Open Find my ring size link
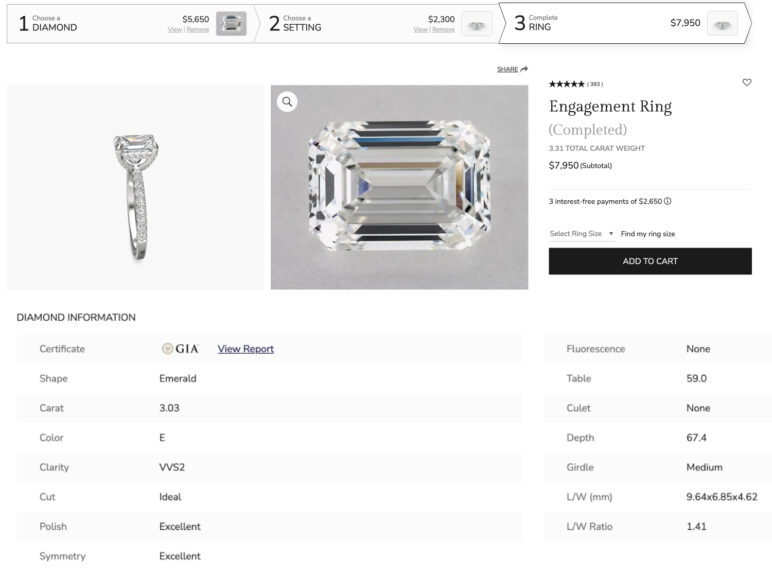 [648, 234]
